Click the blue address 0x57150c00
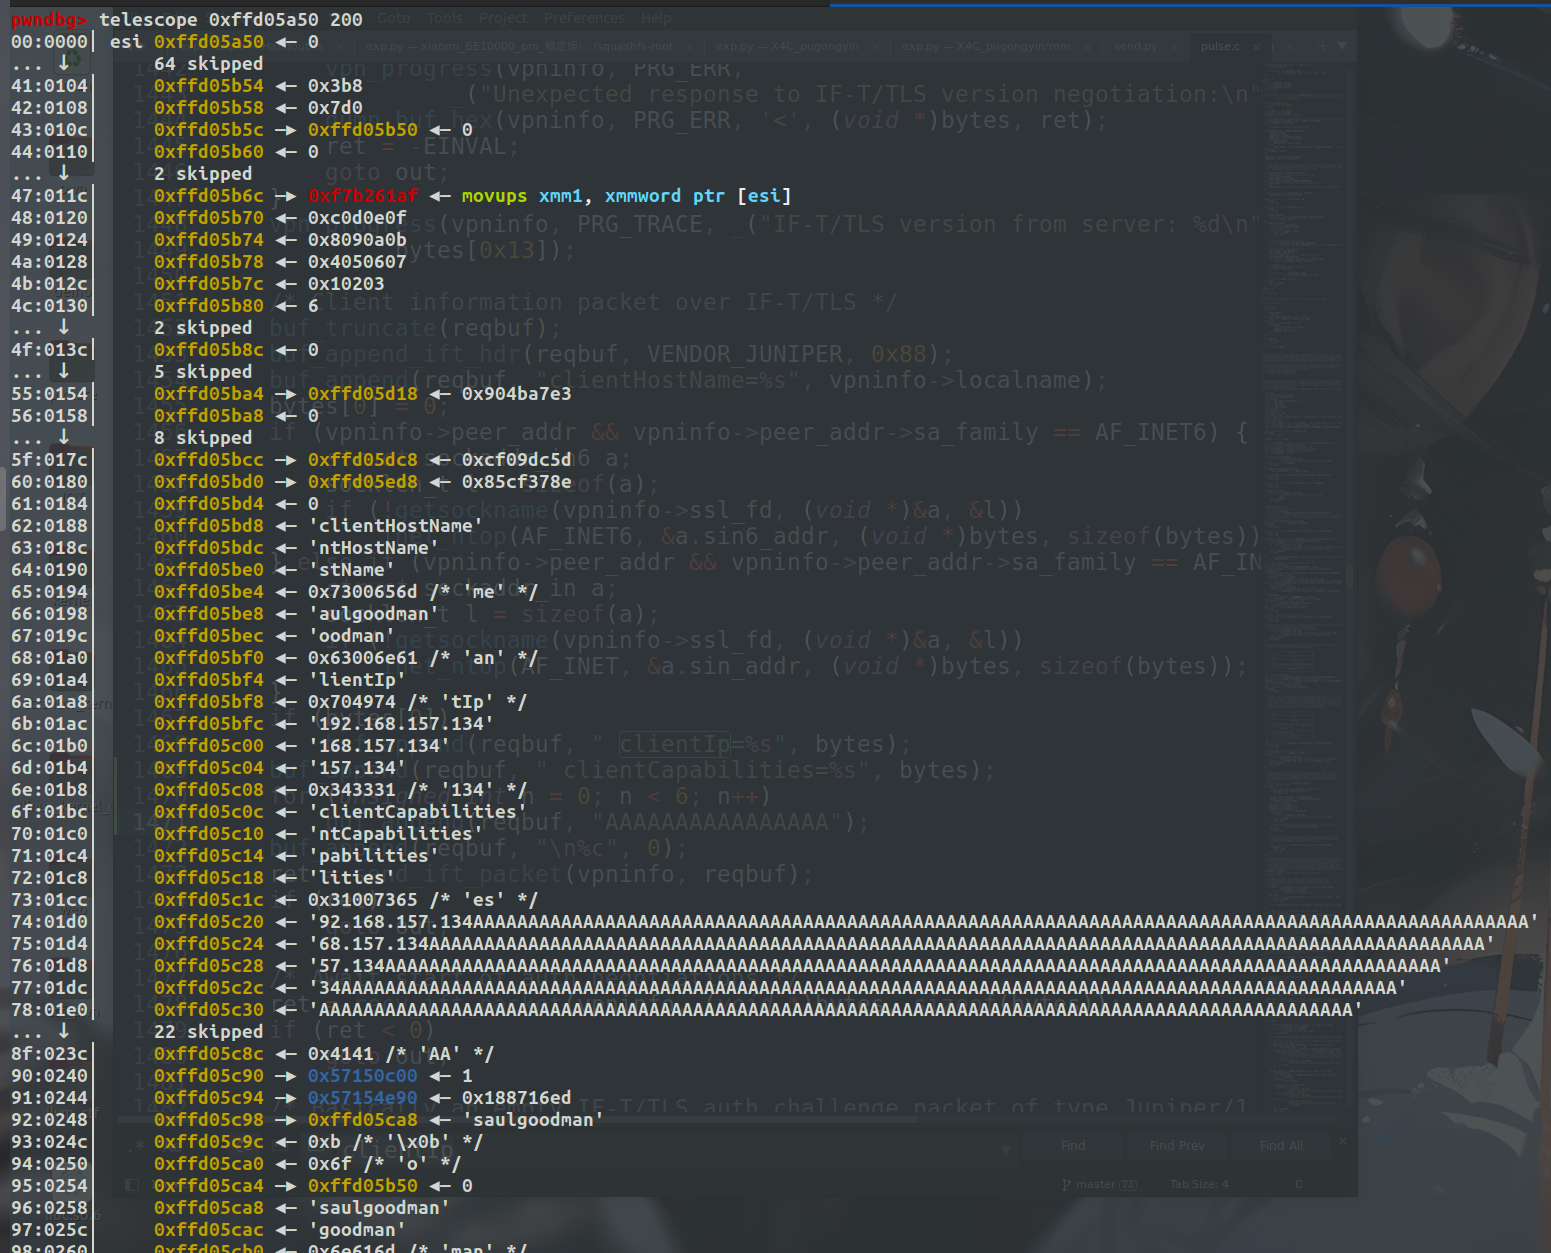1551x1253 pixels. [x=363, y=1076]
